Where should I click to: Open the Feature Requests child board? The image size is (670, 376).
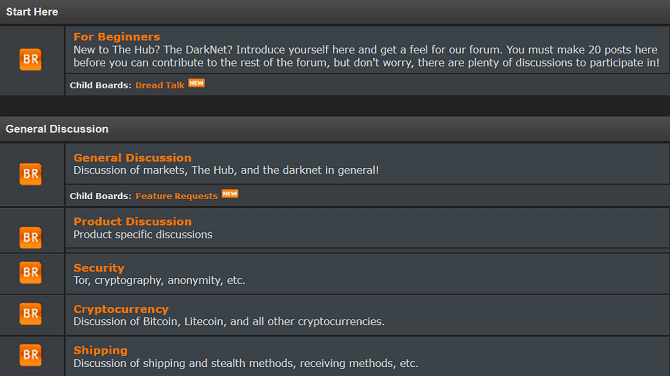tap(176, 196)
